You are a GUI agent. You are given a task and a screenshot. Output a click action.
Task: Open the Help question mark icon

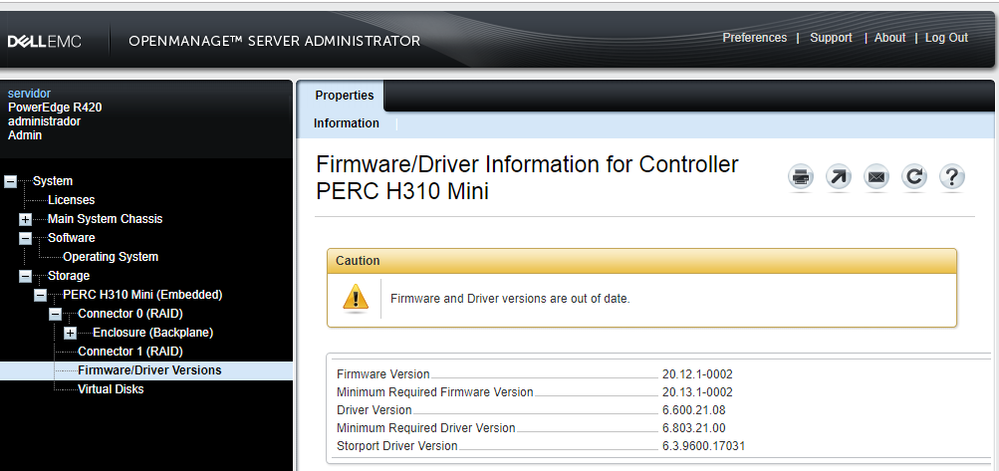951,177
